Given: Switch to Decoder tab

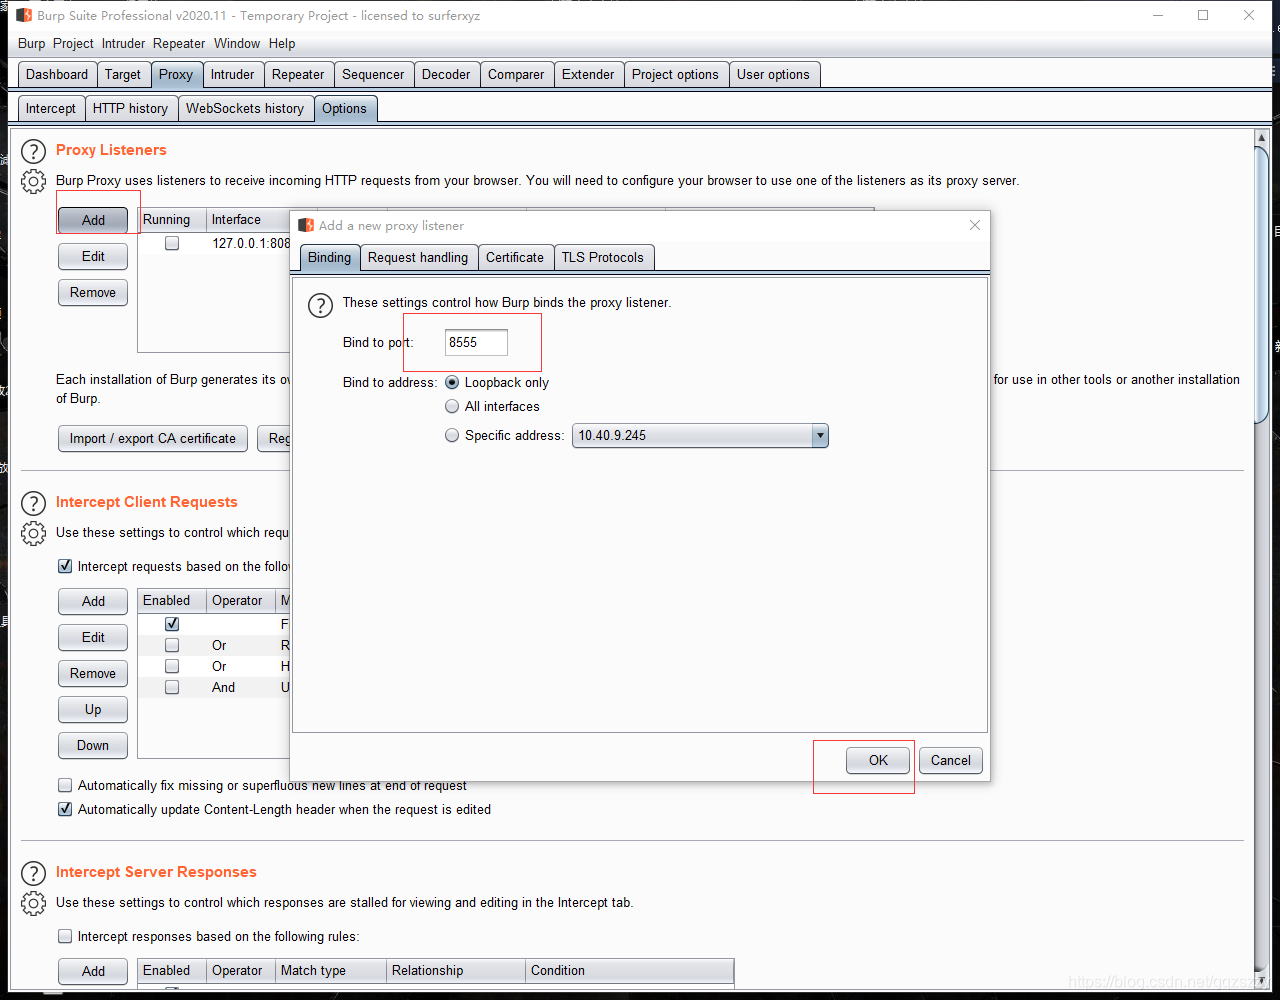Looking at the screenshot, I should pos(446,74).
